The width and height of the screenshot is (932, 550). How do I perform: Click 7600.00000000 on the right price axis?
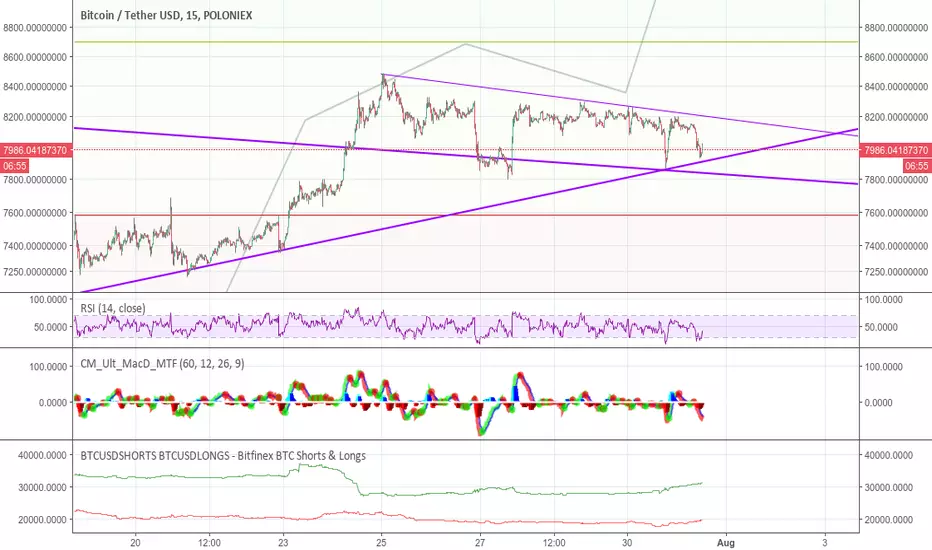coord(896,213)
